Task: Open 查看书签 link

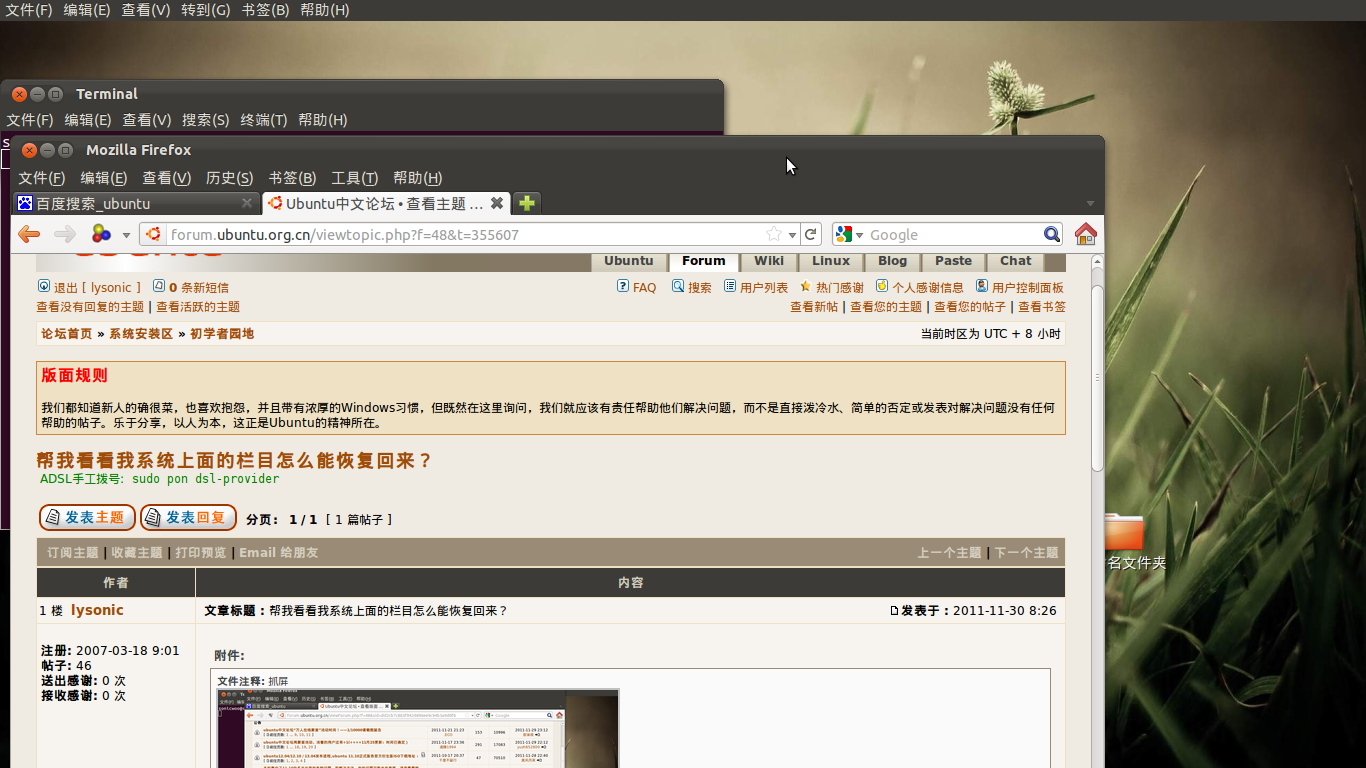Action: (x=1042, y=307)
